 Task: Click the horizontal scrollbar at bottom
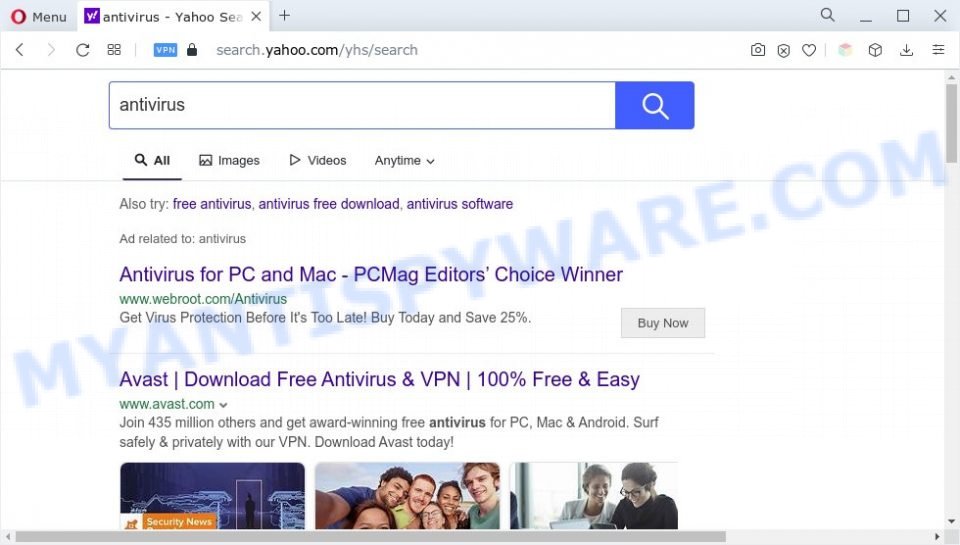click(x=370, y=537)
